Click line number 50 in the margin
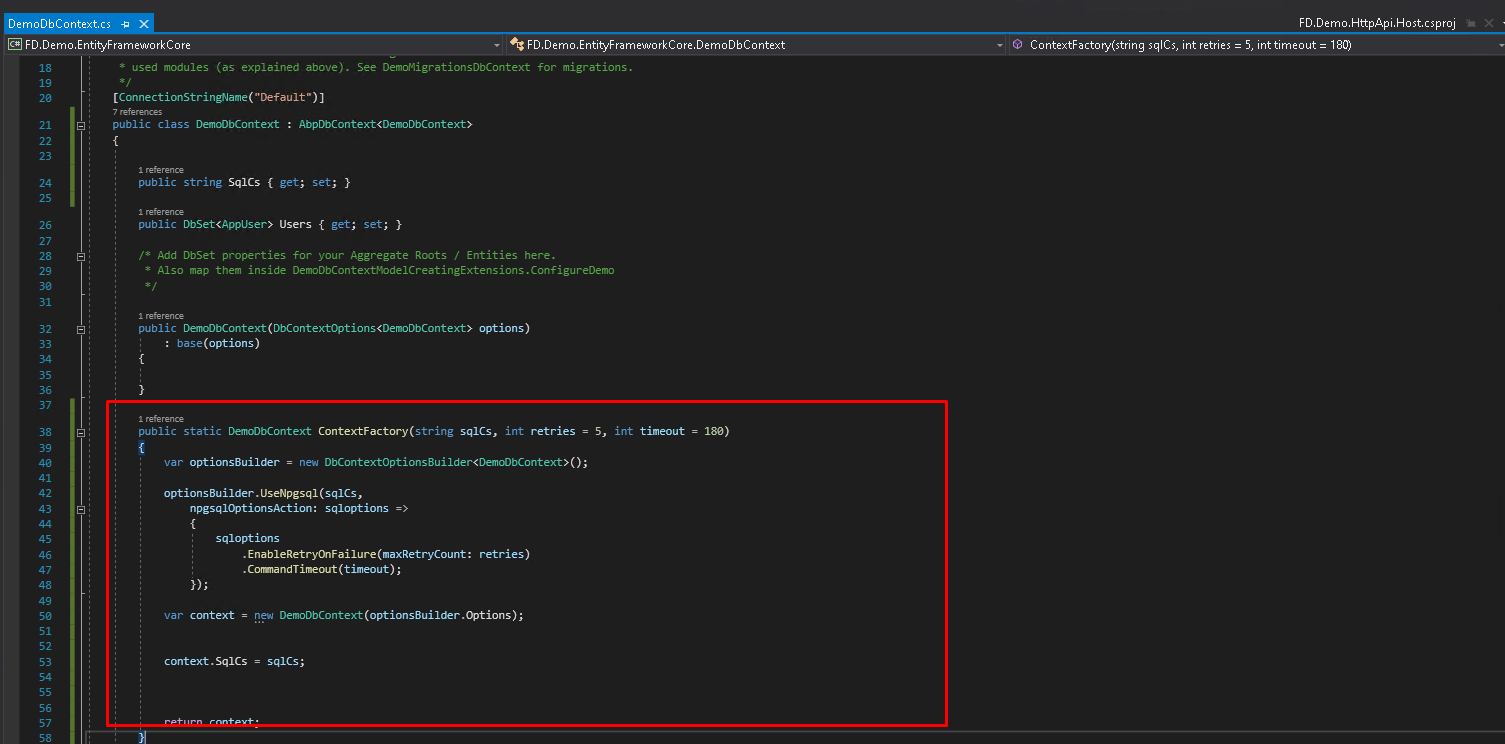Screen dimensions: 1505x744 tap(45, 616)
